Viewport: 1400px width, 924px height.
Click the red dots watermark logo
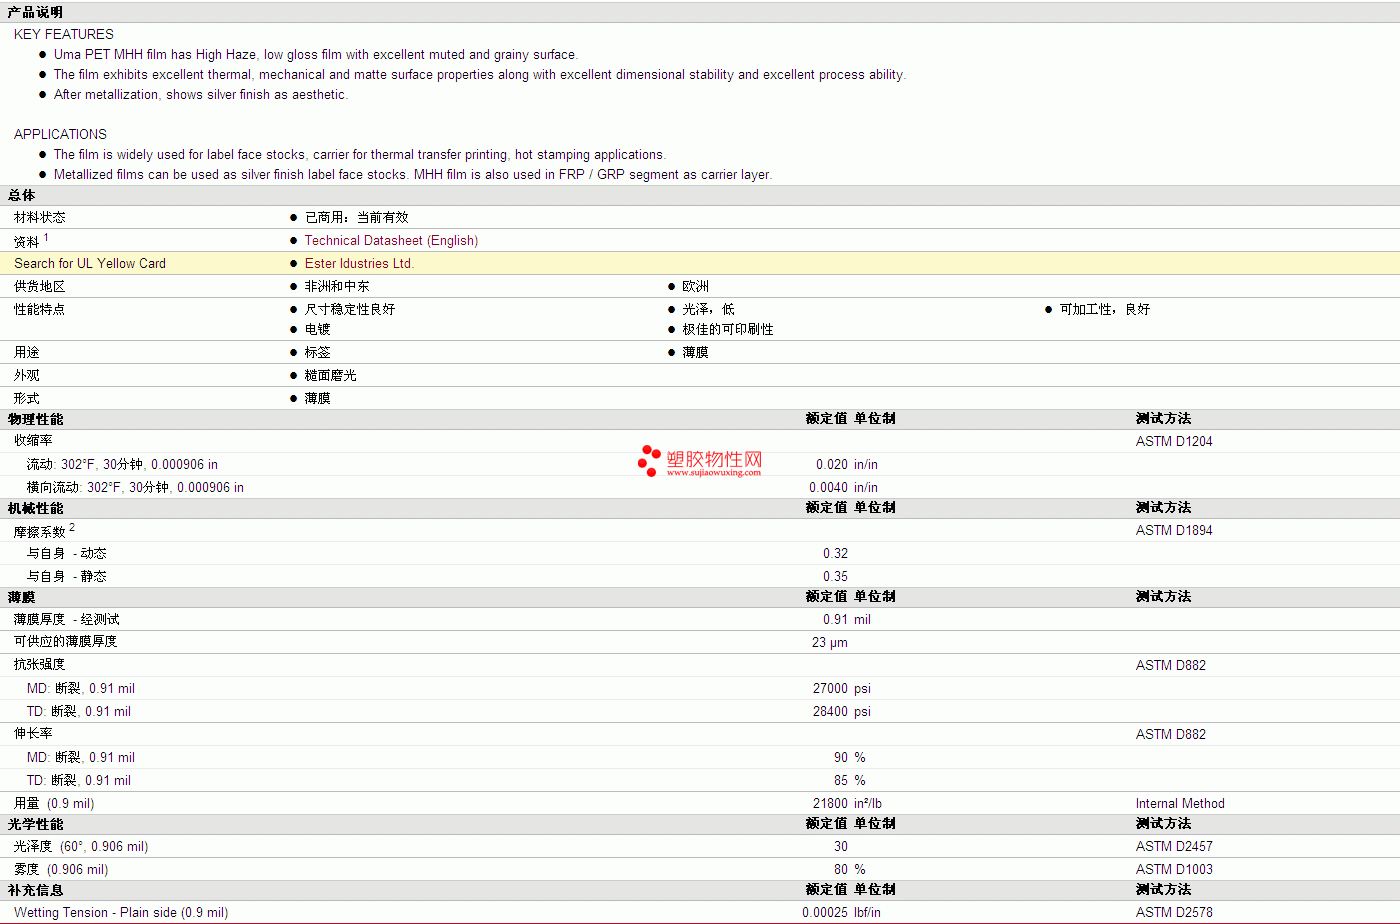[649, 461]
